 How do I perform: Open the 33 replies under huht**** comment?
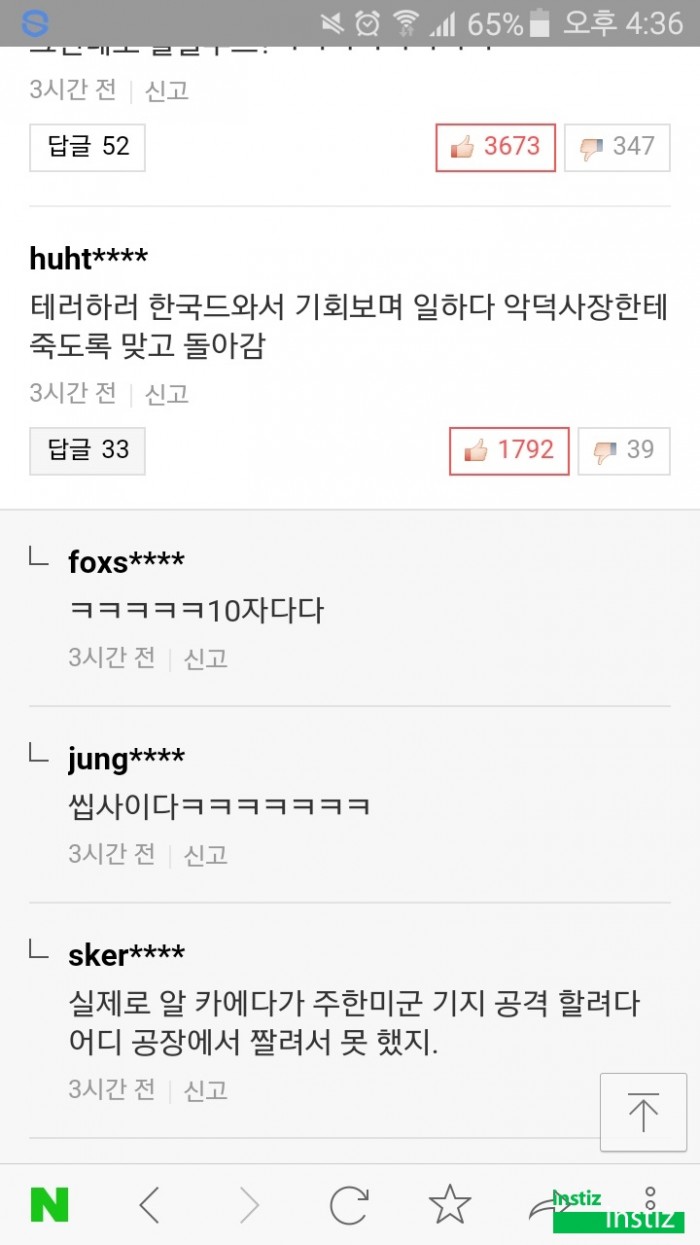click(x=87, y=451)
